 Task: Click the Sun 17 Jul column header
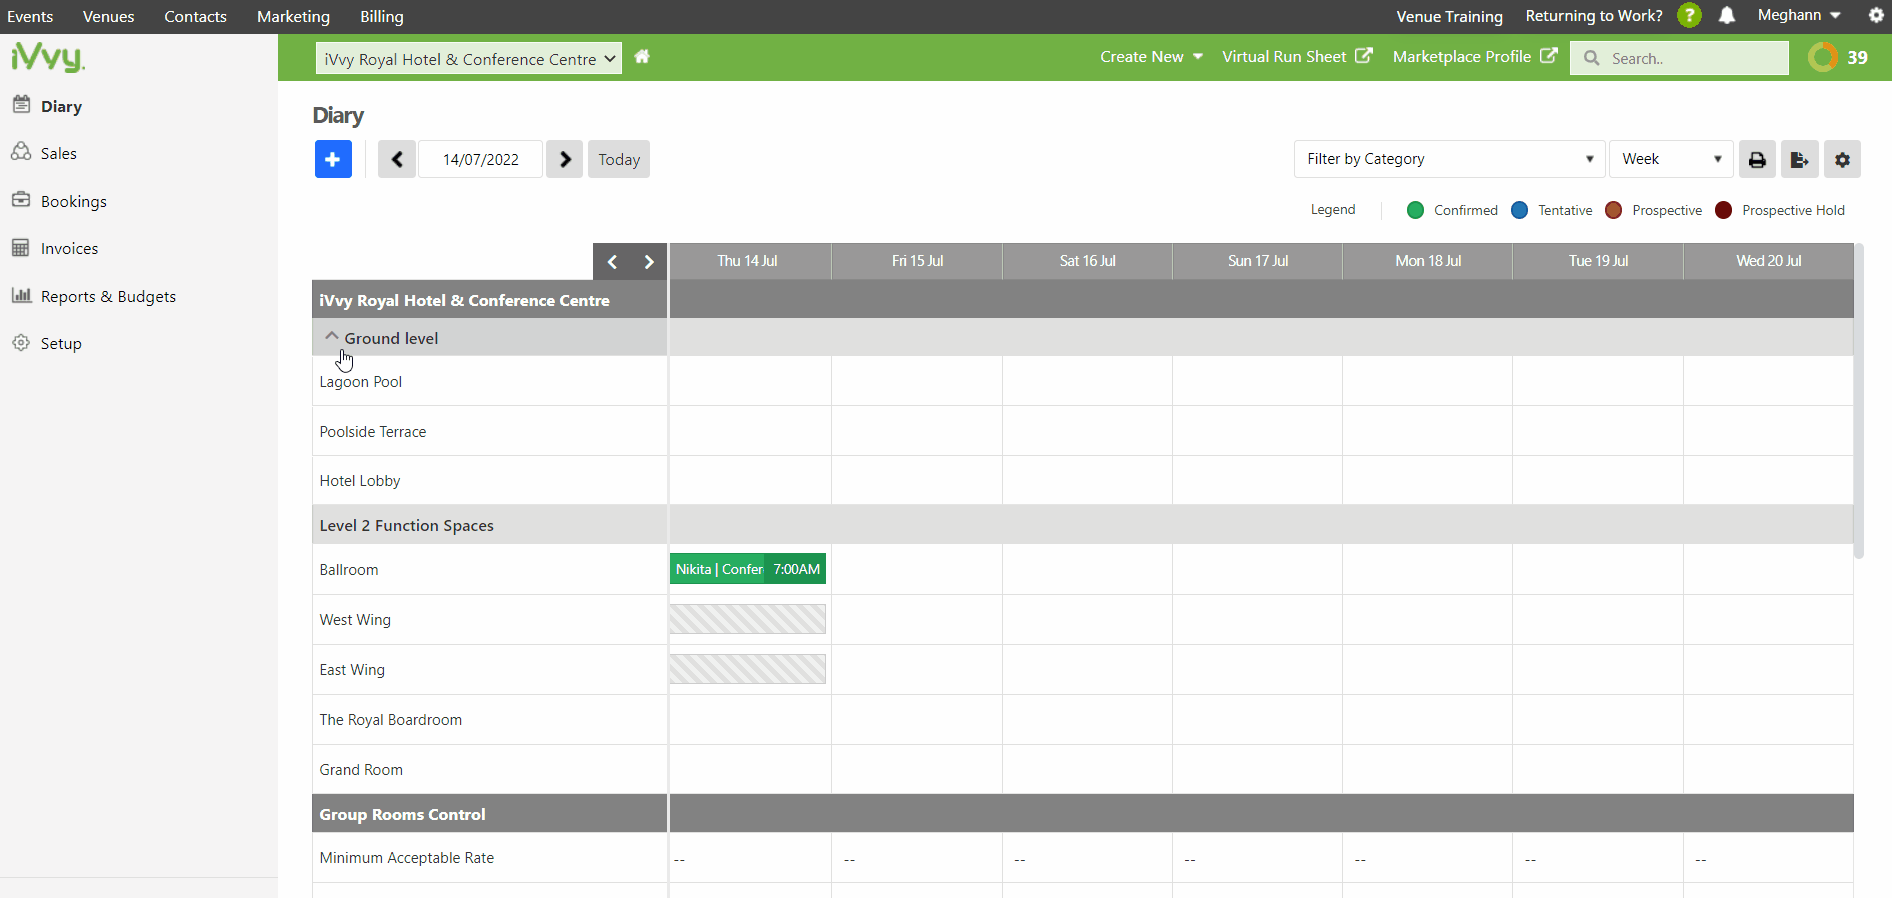tap(1257, 261)
